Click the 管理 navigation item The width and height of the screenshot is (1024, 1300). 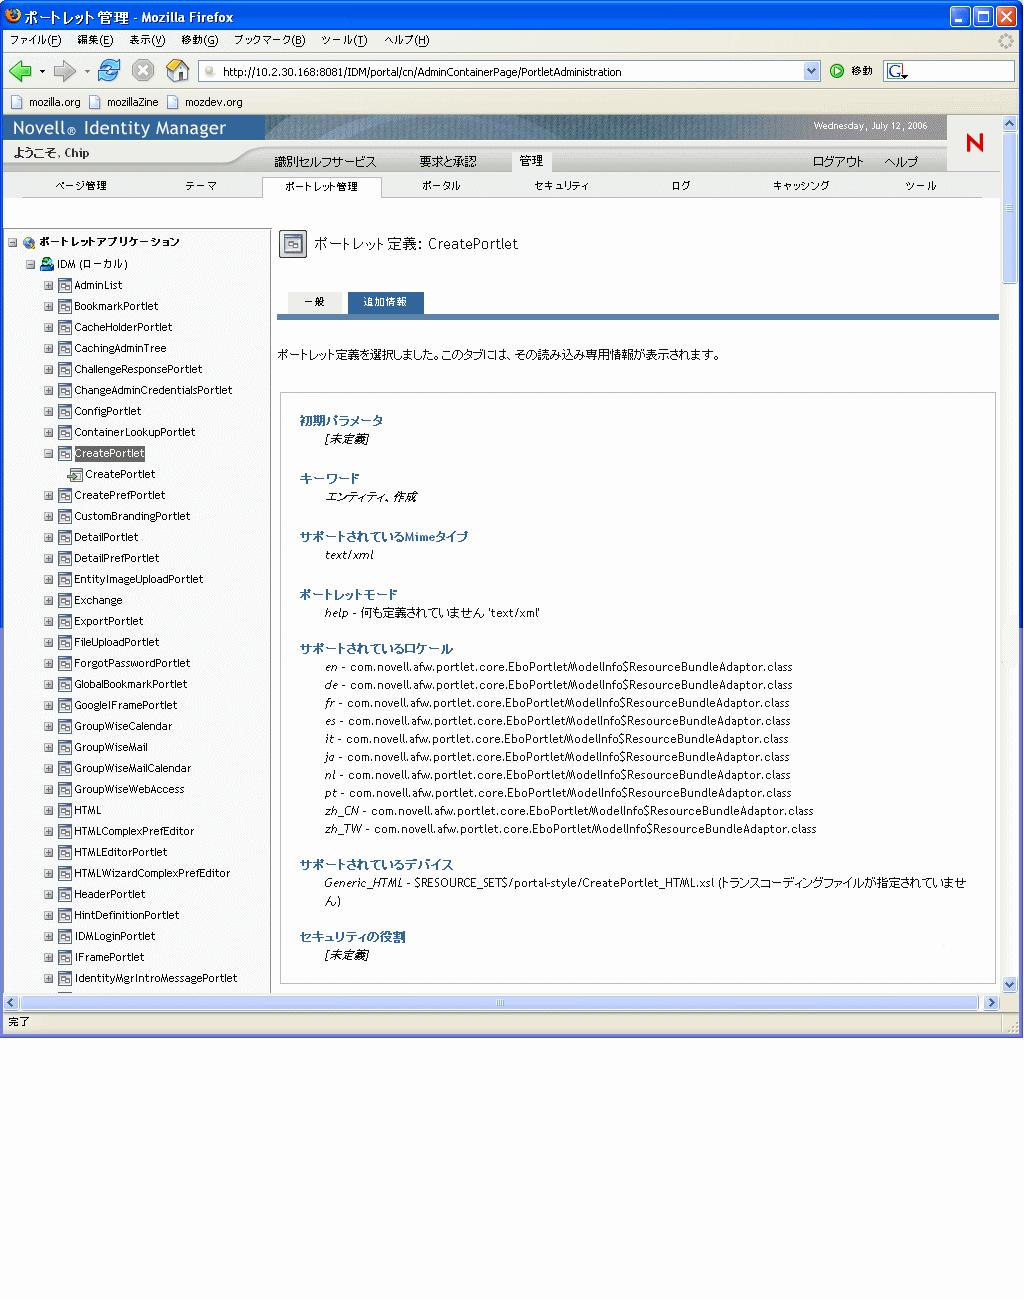(x=531, y=161)
